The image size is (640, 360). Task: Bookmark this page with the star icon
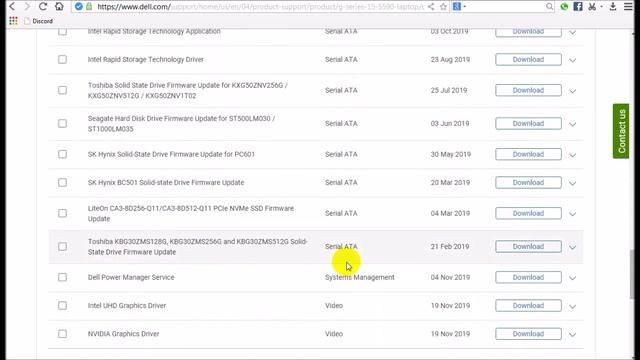click(x=443, y=7)
